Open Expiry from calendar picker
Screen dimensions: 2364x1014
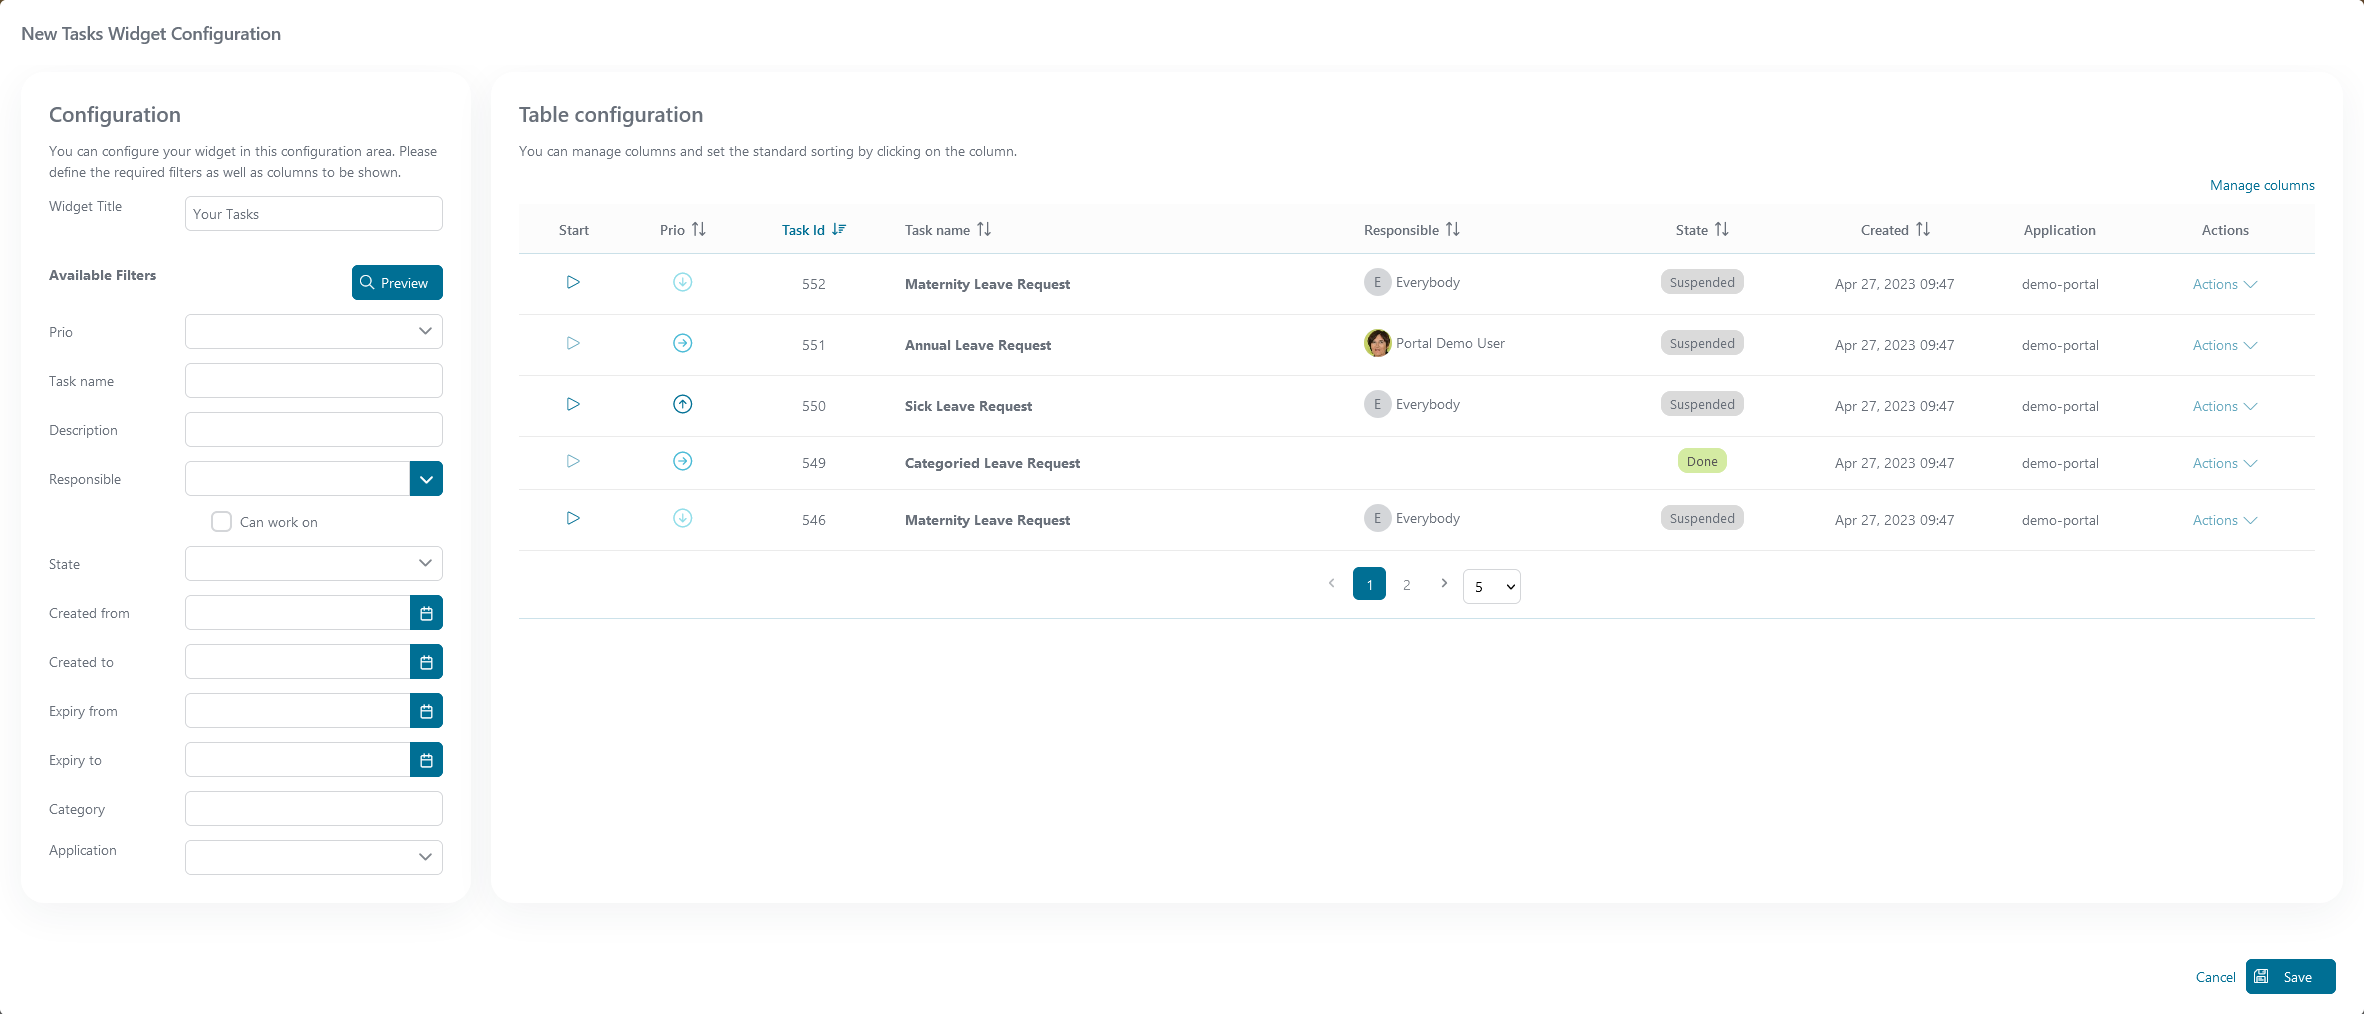pos(426,711)
